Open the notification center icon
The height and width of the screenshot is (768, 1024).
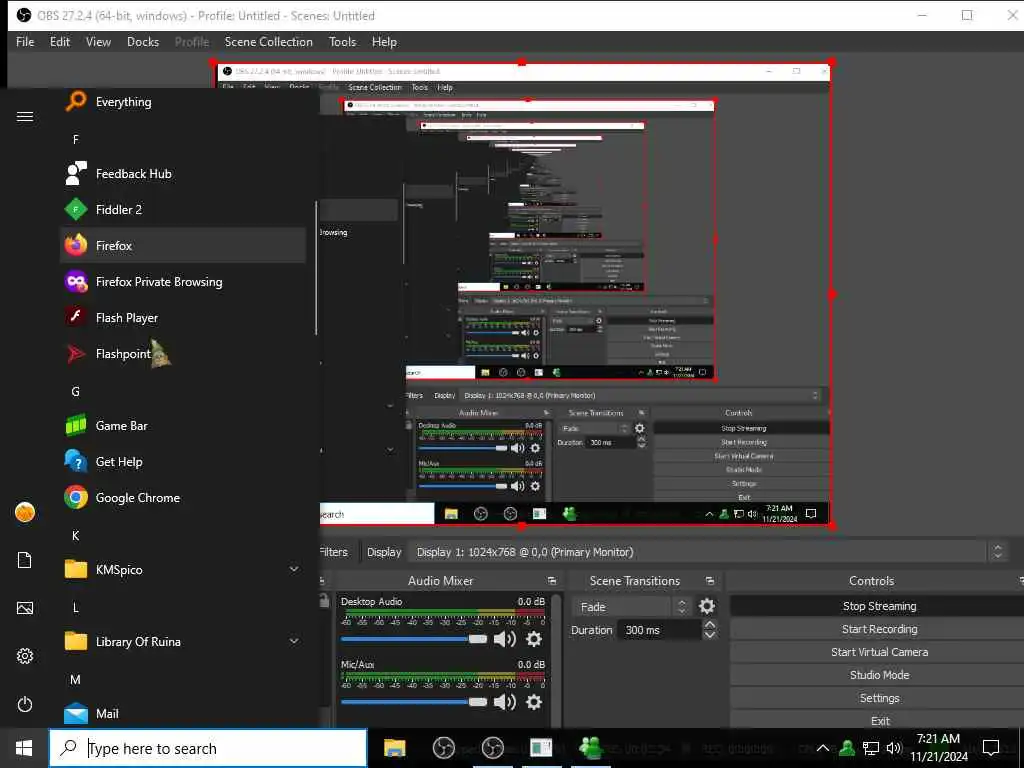991,748
